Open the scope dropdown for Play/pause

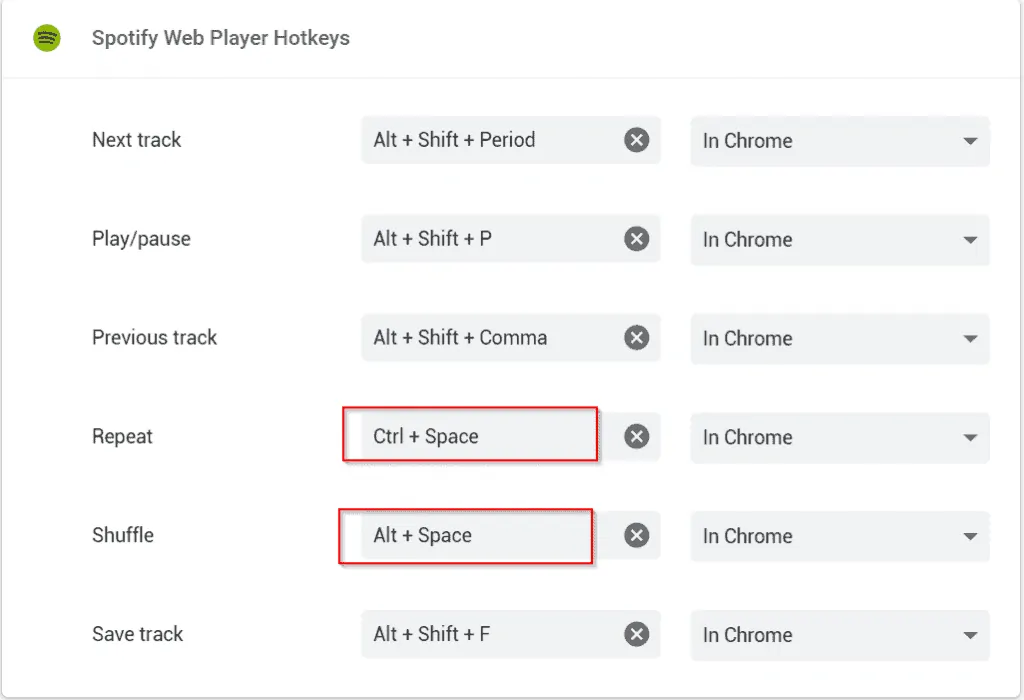(x=840, y=240)
